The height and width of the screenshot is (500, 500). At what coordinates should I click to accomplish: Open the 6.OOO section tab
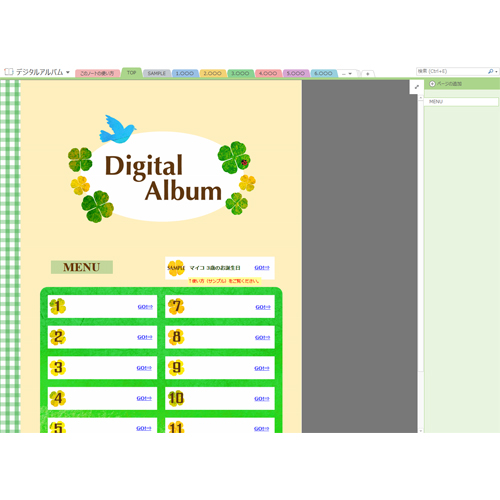click(x=323, y=73)
